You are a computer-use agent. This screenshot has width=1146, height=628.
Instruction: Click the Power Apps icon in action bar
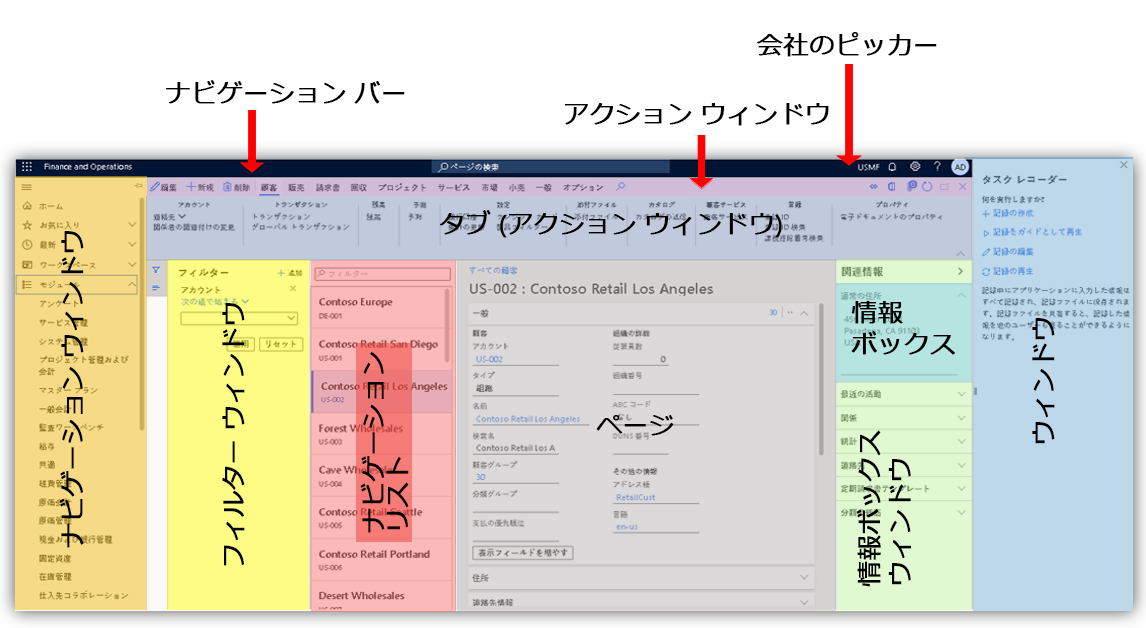click(x=873, y=186)
